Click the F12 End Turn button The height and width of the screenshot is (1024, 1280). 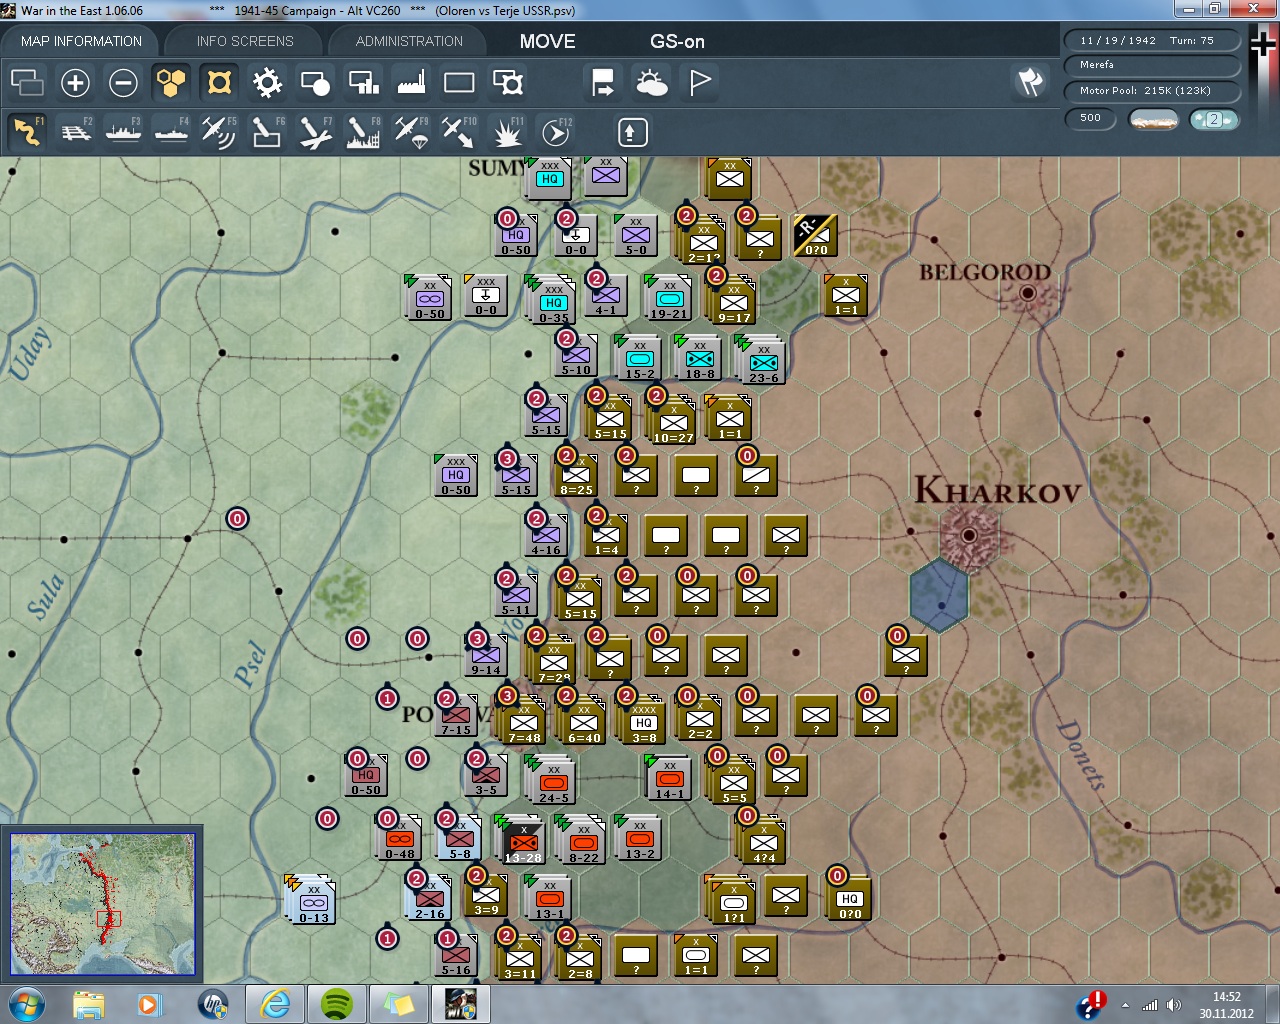pos(556,132)
